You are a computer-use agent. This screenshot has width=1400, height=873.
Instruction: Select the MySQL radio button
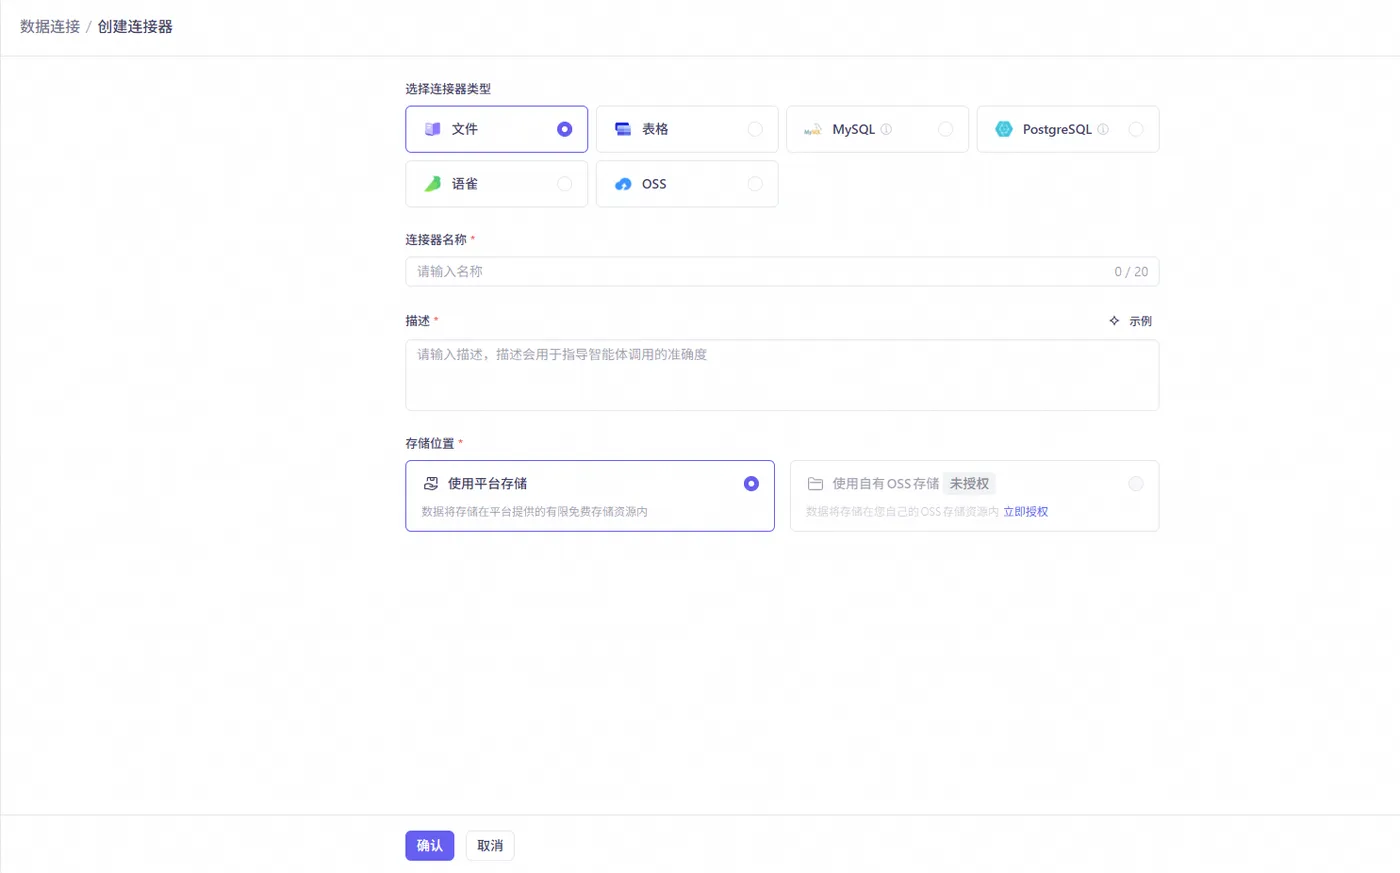click(x=945, y=129)
